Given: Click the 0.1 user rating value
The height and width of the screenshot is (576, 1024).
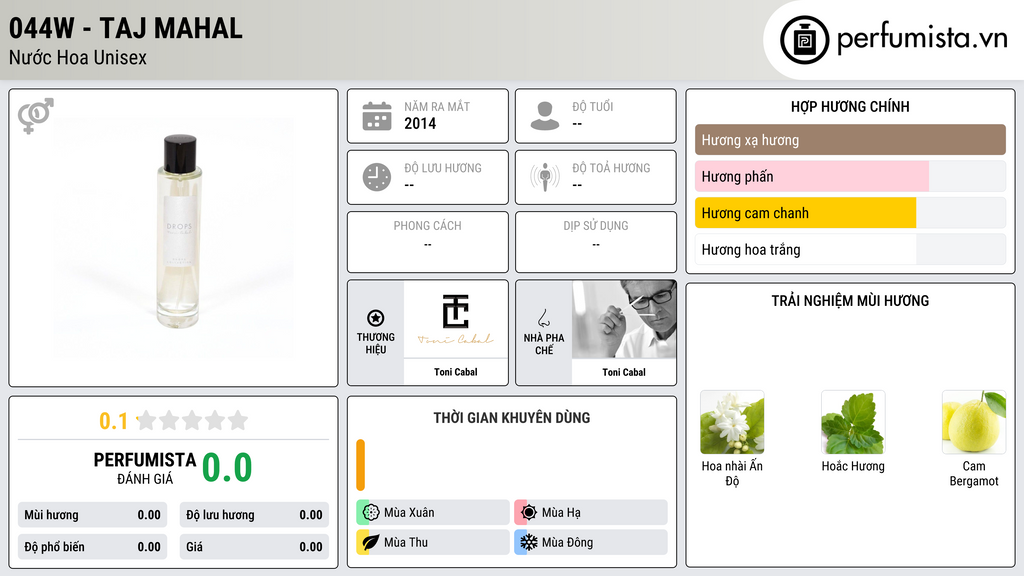Looking at the screenshot, I should tap(114, 421).
